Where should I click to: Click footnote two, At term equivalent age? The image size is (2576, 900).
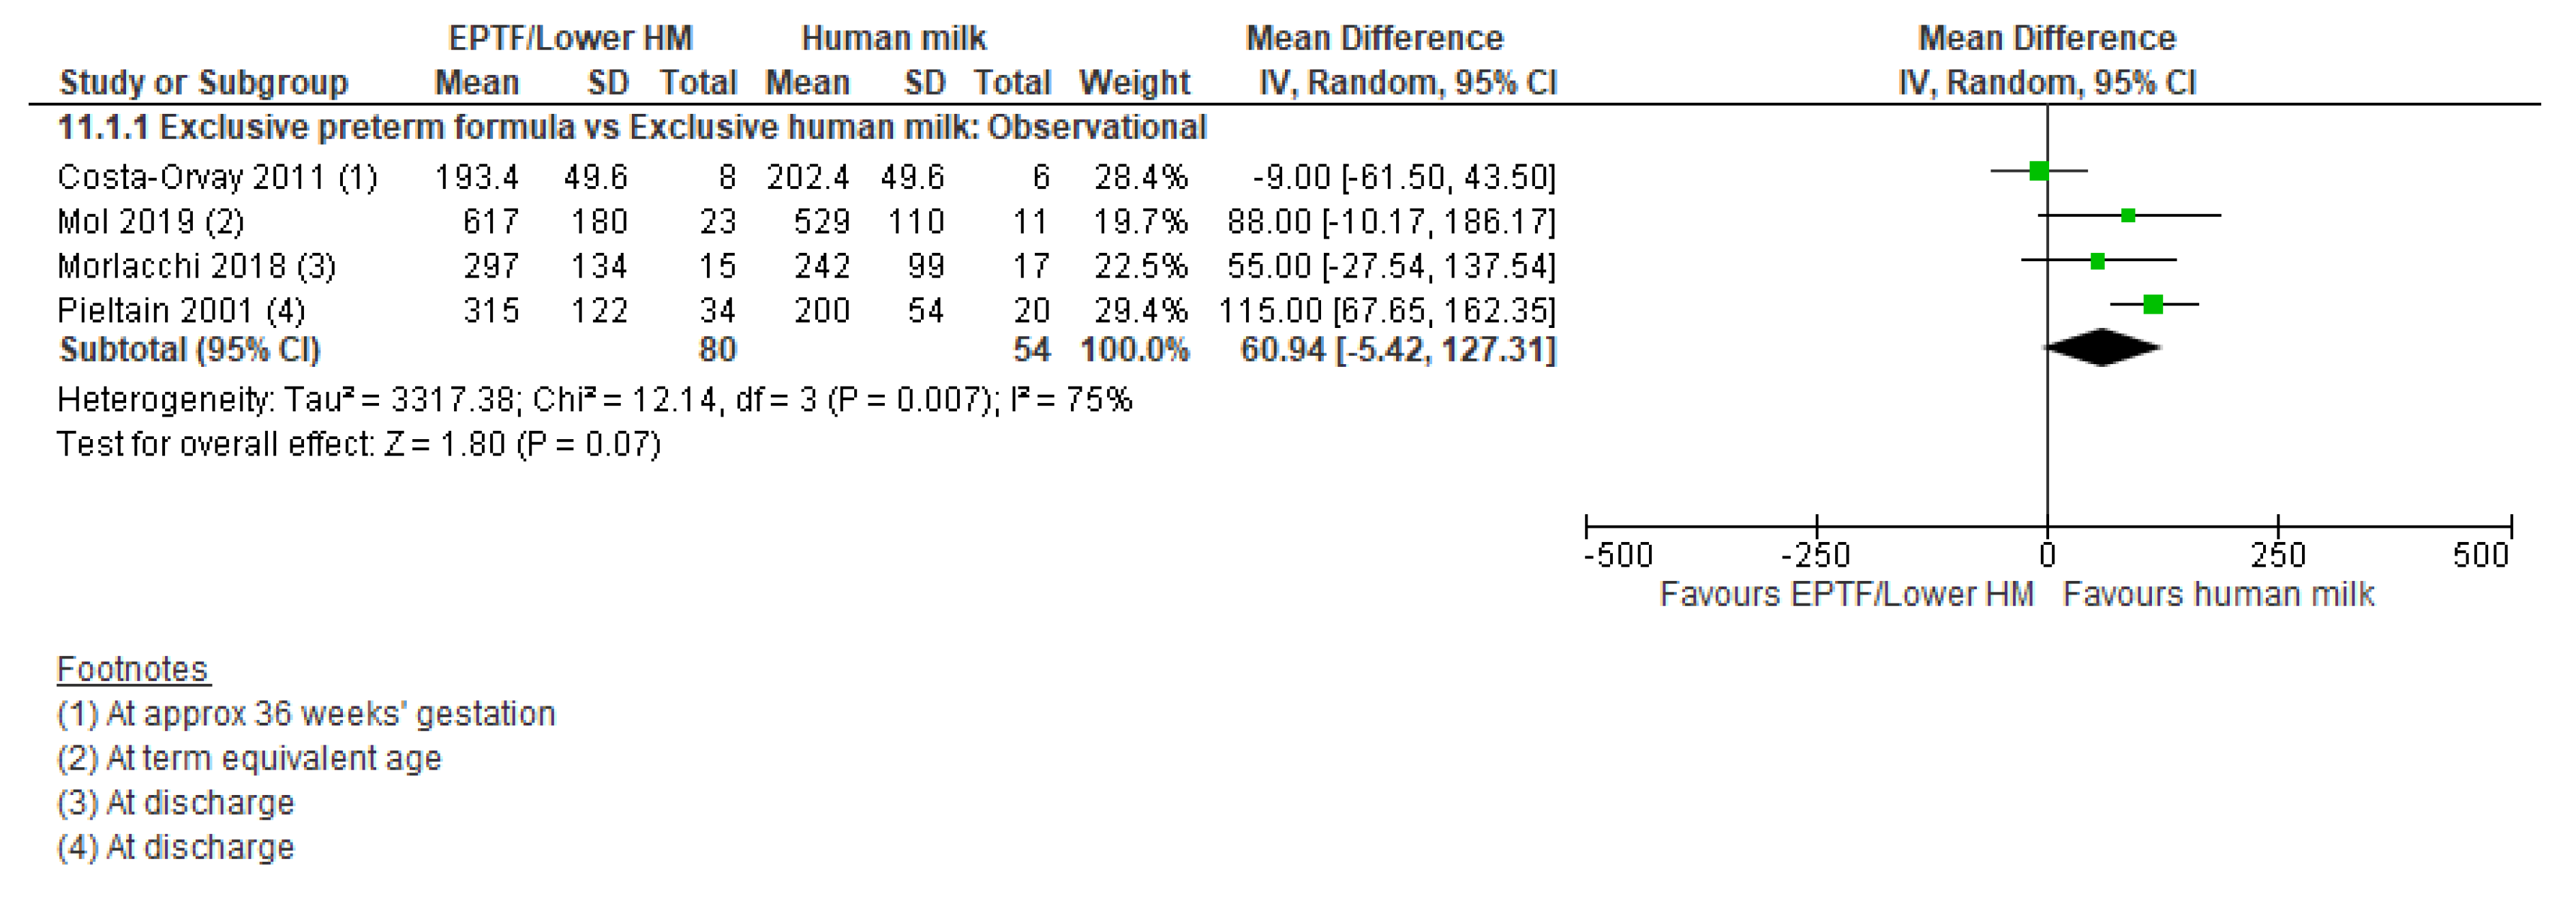click(249, 758)
